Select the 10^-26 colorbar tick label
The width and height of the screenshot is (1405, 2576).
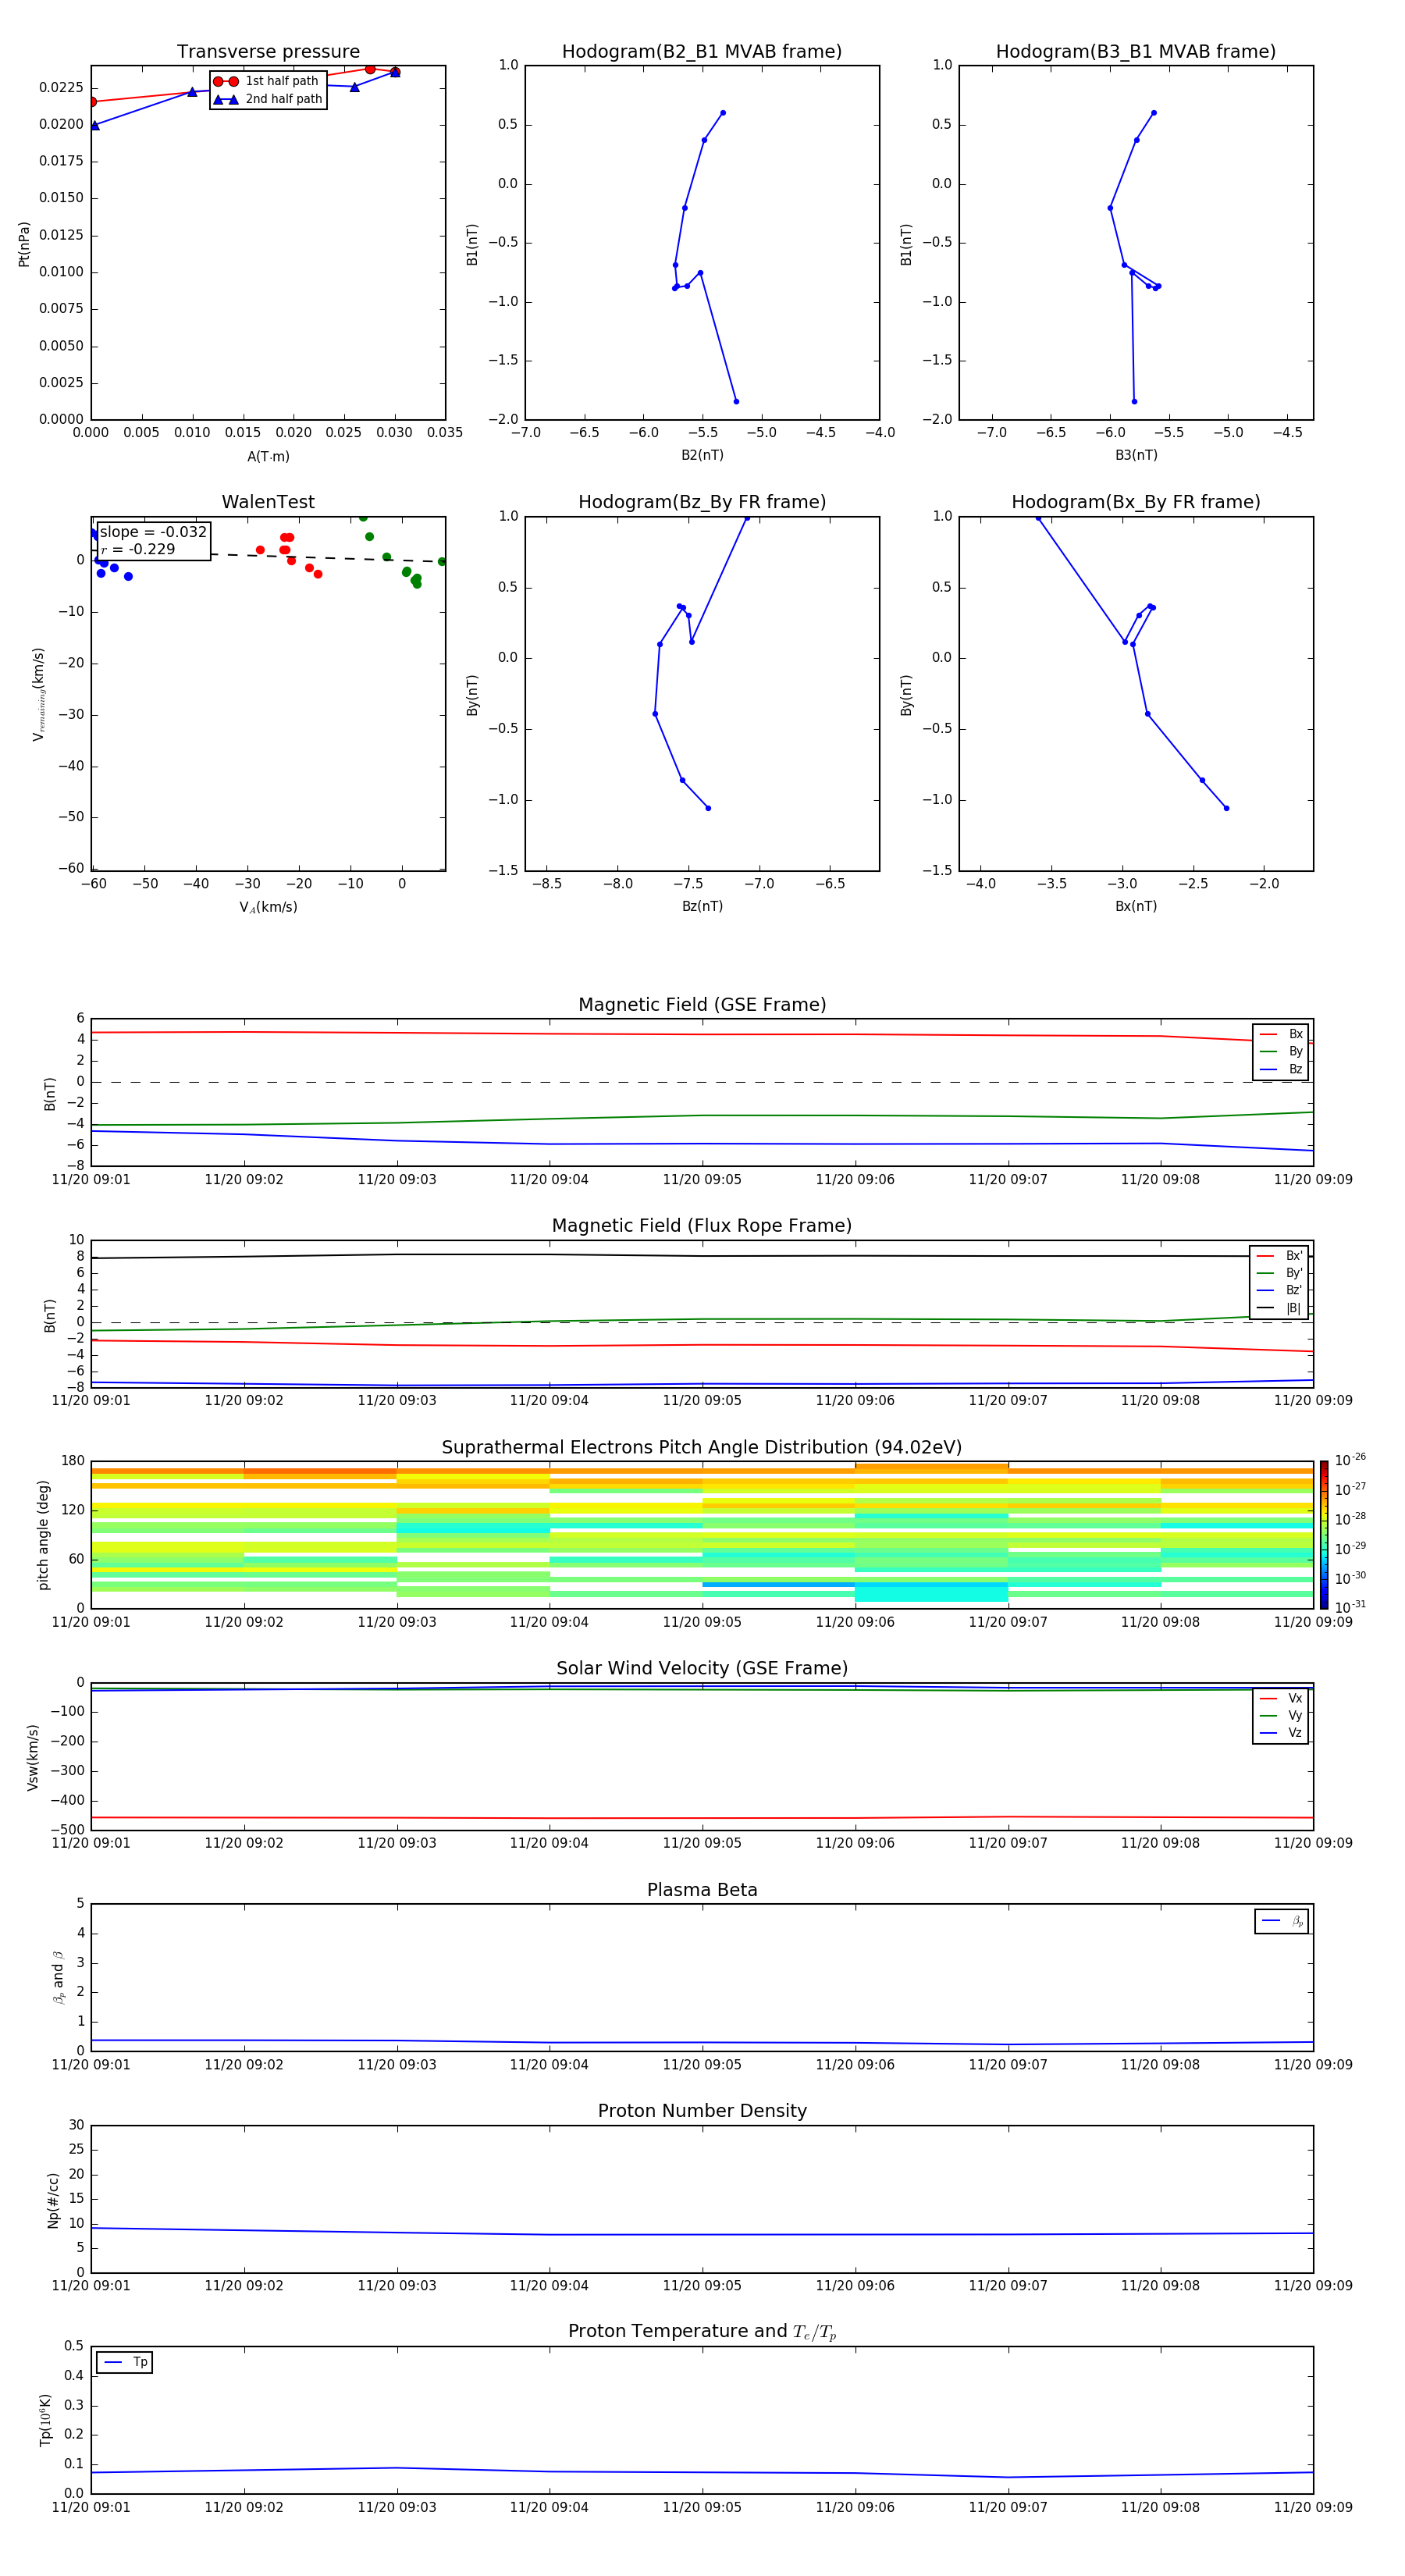point(1350,1461)
